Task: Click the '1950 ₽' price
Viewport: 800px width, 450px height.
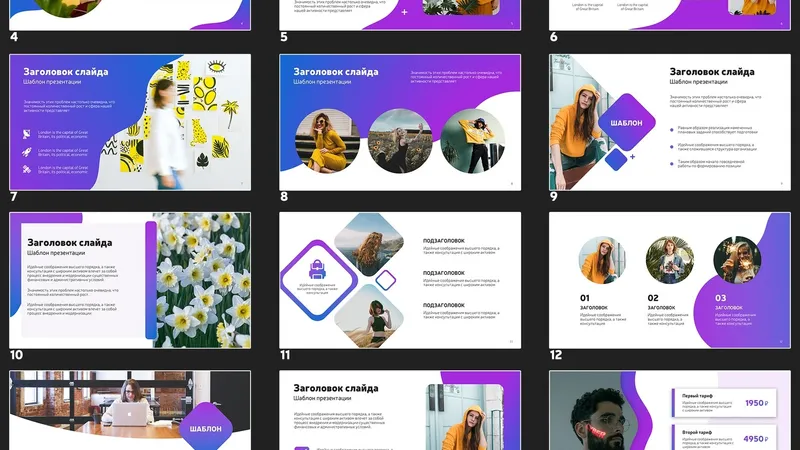Action: (757, 403)
